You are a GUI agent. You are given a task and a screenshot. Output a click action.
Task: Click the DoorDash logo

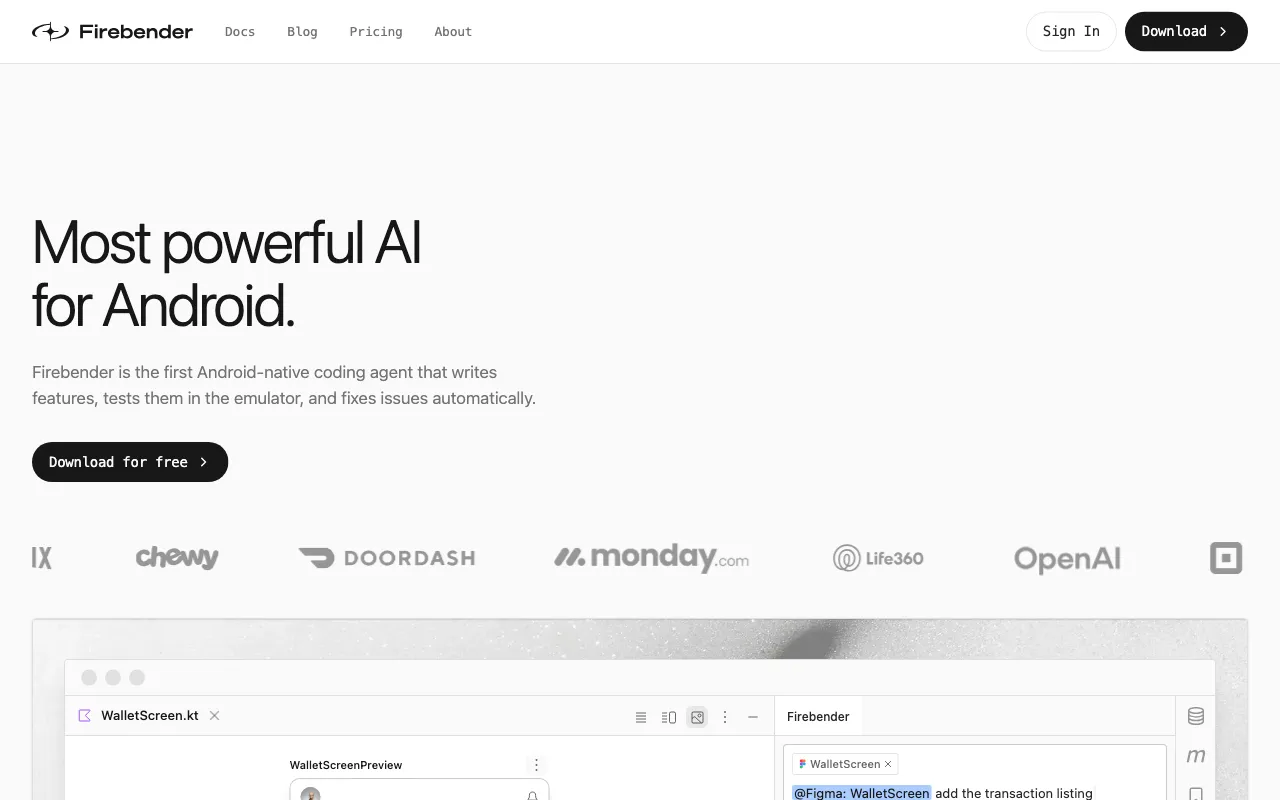387,558
